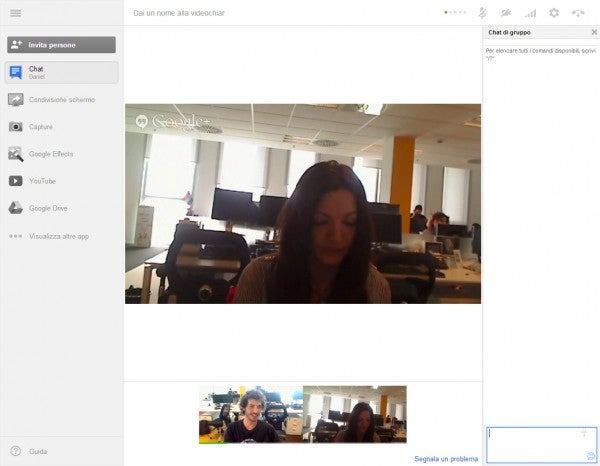This screenshot has height=466, width=600.
Task: Click the chat commands hint text
Action: point(540,54)
